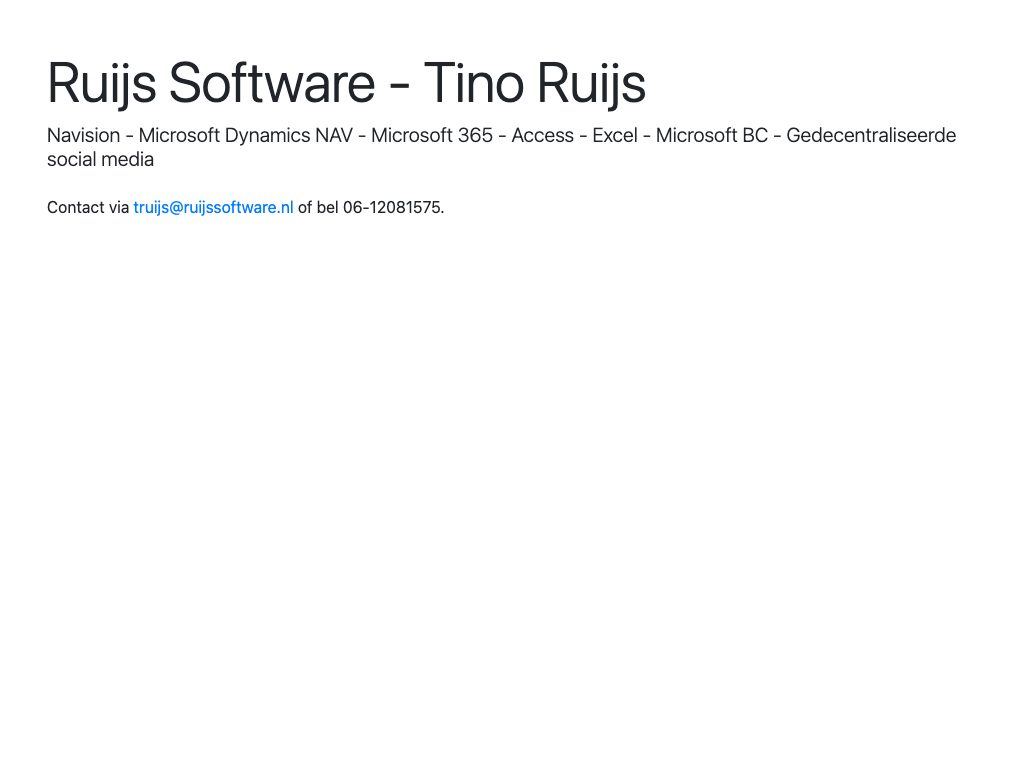Click the "of bel" text
This screenshot has width=1024, height=768.
click(318, 207)
